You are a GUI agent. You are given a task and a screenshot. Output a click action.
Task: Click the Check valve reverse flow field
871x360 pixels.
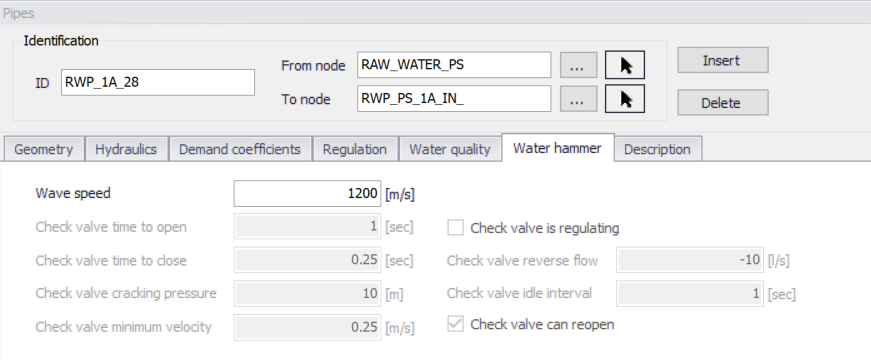[x=690, y=260]
